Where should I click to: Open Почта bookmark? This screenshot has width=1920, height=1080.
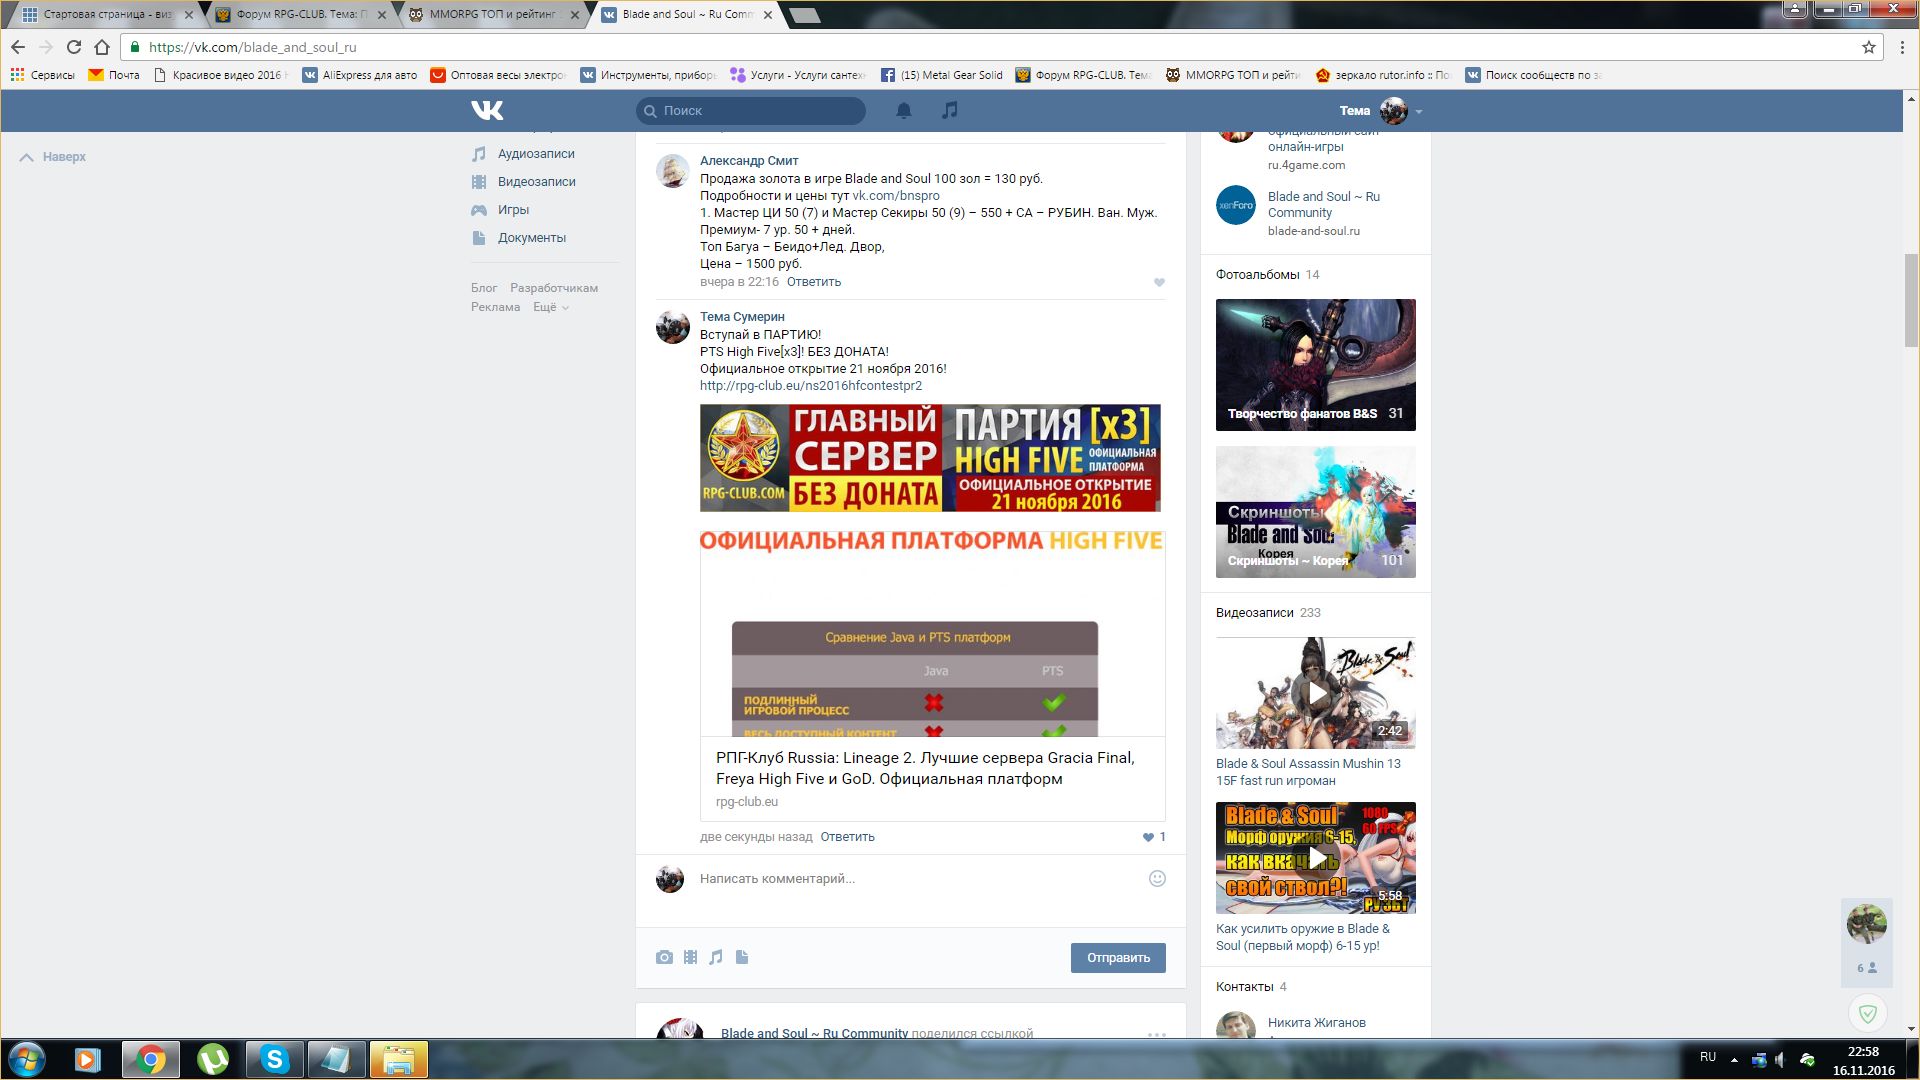click(114, 75)
